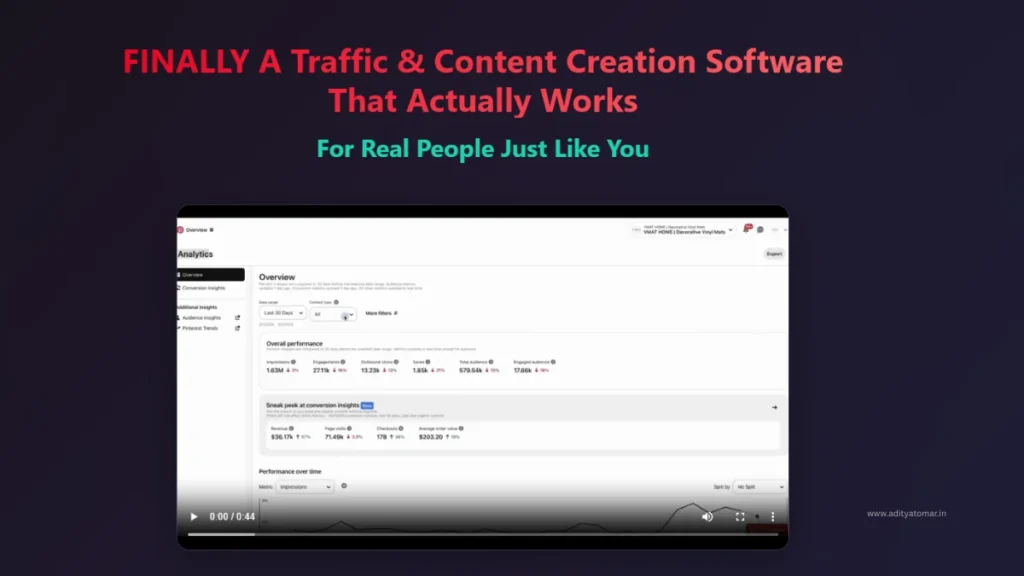
Task: Click the arrow on conversion insights card
Action: pos(774,407)
